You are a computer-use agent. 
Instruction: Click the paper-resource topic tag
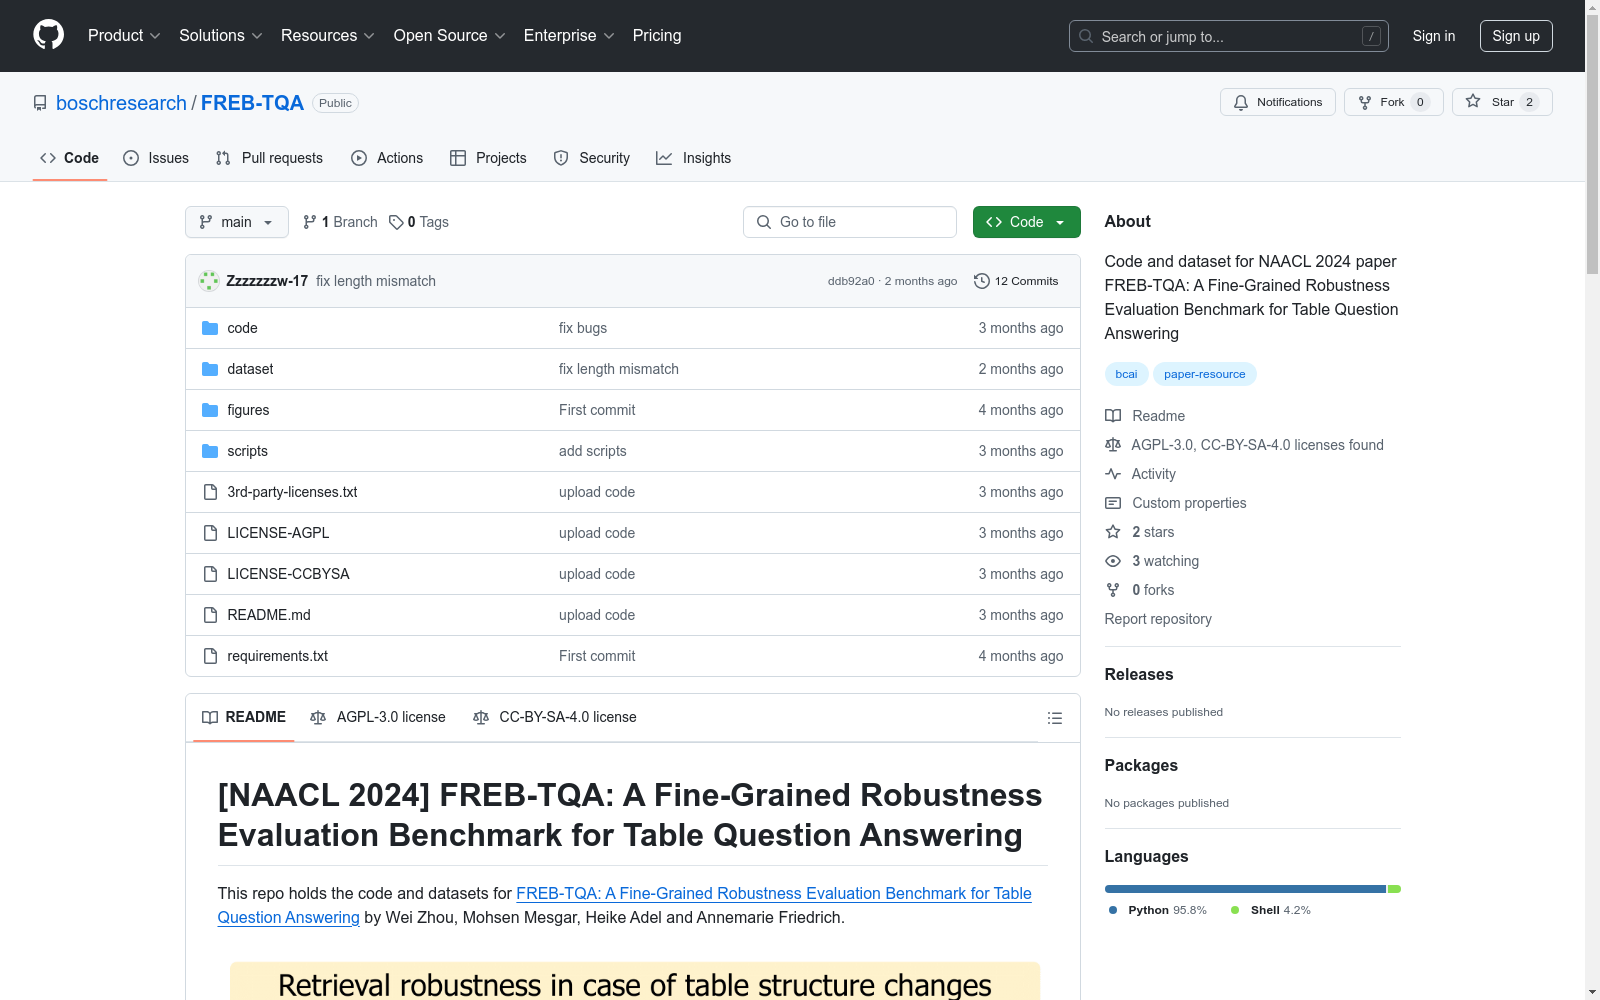[x=1205, y=374]
